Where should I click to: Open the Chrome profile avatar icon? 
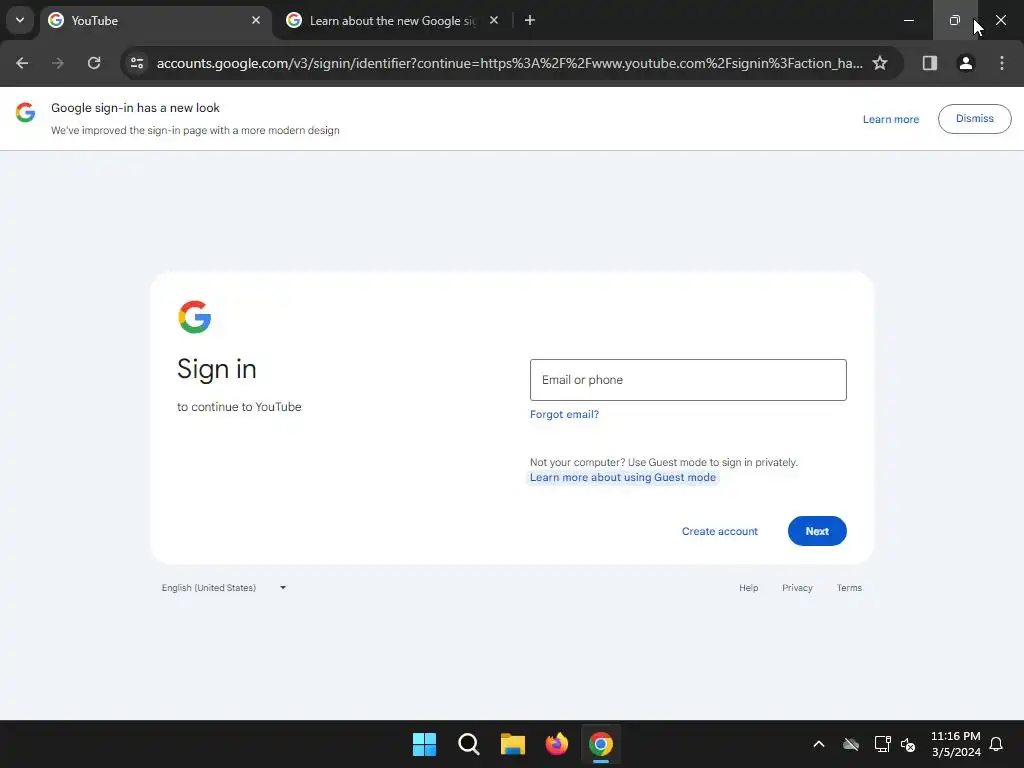(x=965, y=63)
